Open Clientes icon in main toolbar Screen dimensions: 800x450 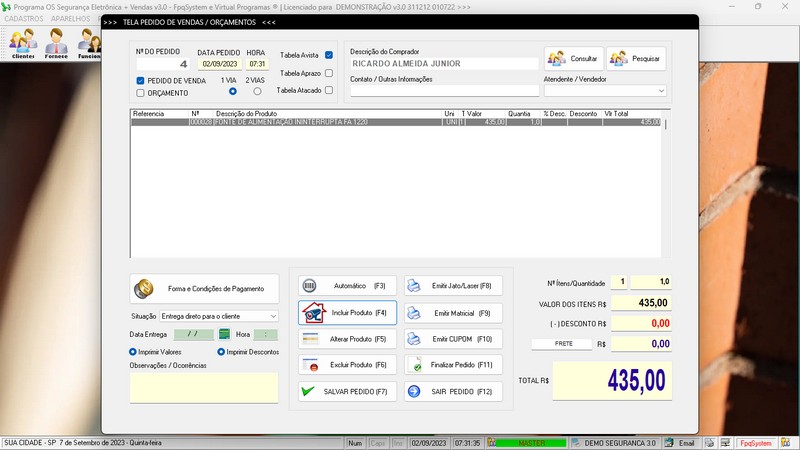click(x=23, y=43)
